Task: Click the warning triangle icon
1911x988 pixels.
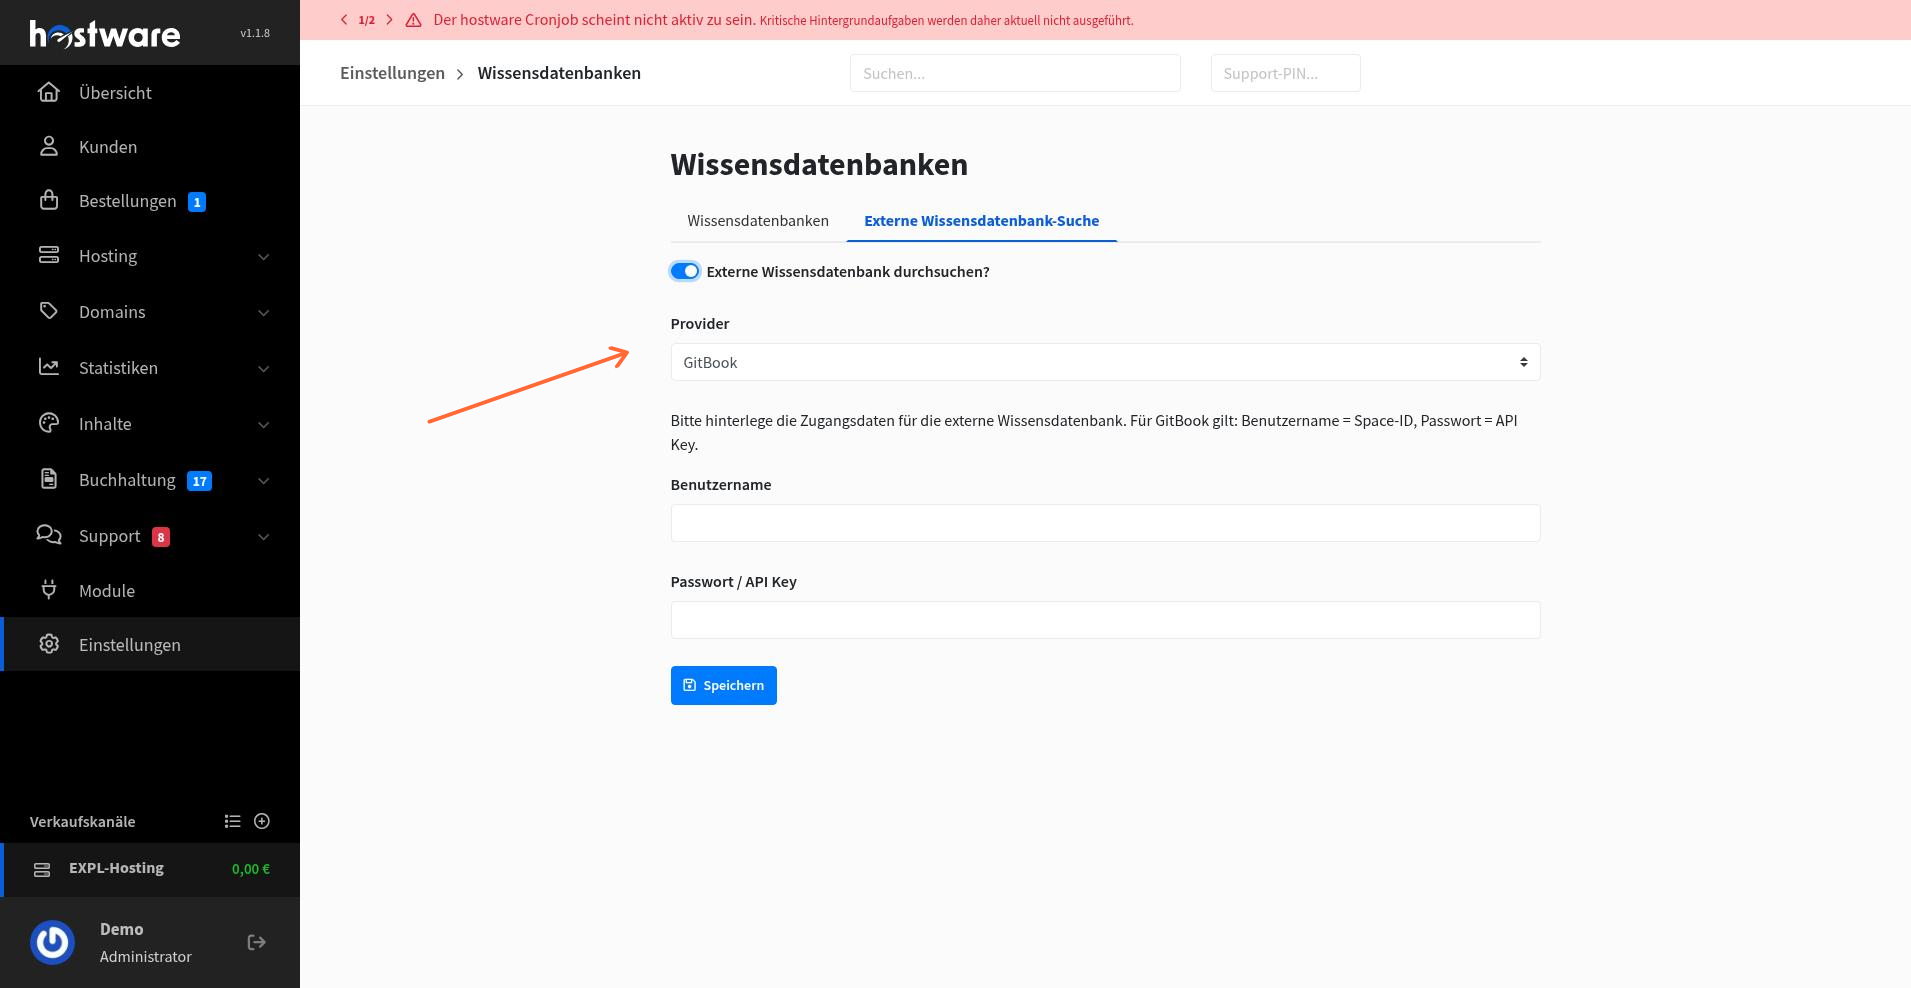Action: (x=413, y=20)
